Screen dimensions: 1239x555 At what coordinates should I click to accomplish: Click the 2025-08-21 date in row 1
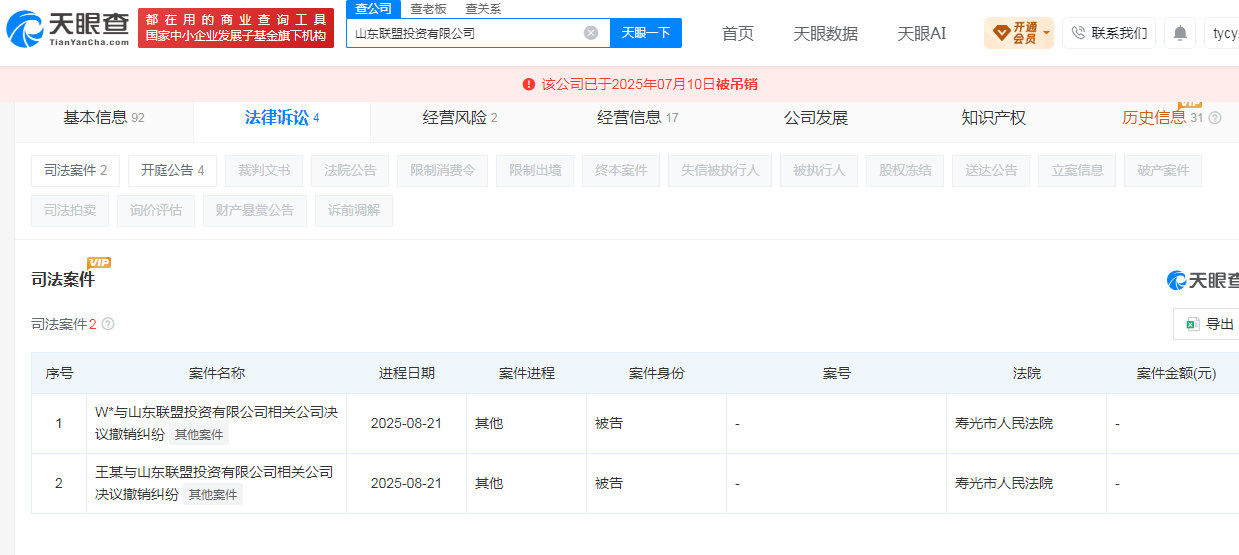(x=406, y=424)
